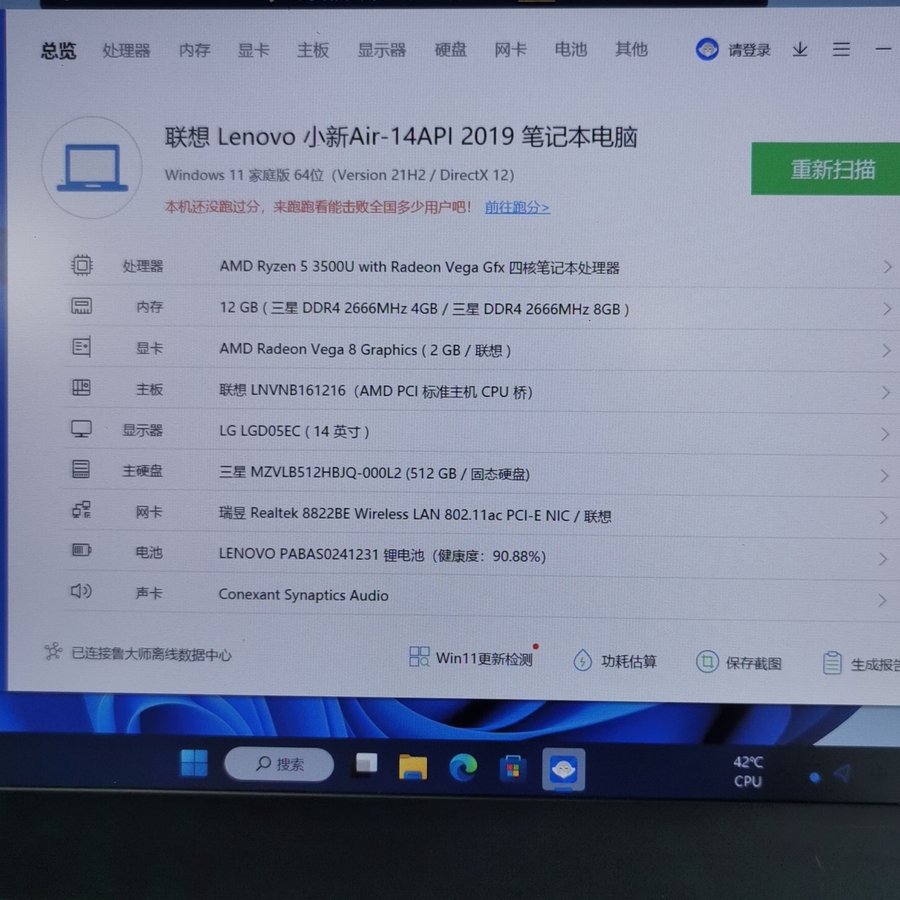Click the network card icon

tap(81, 510)
